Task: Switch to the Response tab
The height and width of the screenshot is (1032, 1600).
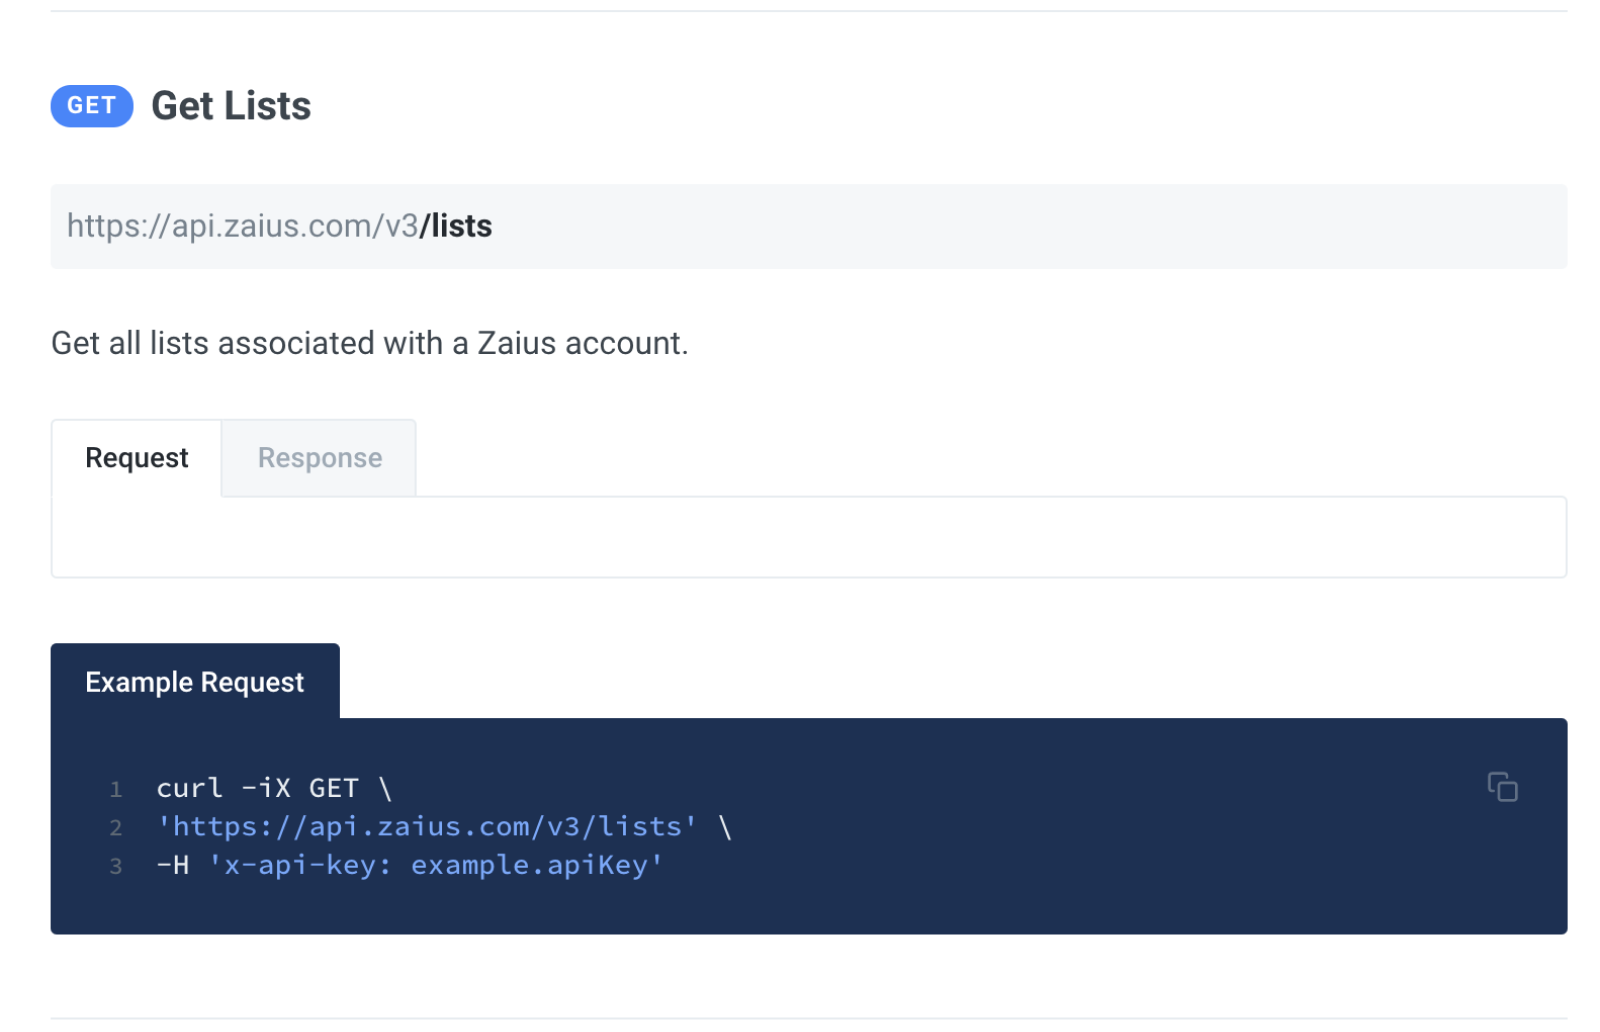Action: 319,457
